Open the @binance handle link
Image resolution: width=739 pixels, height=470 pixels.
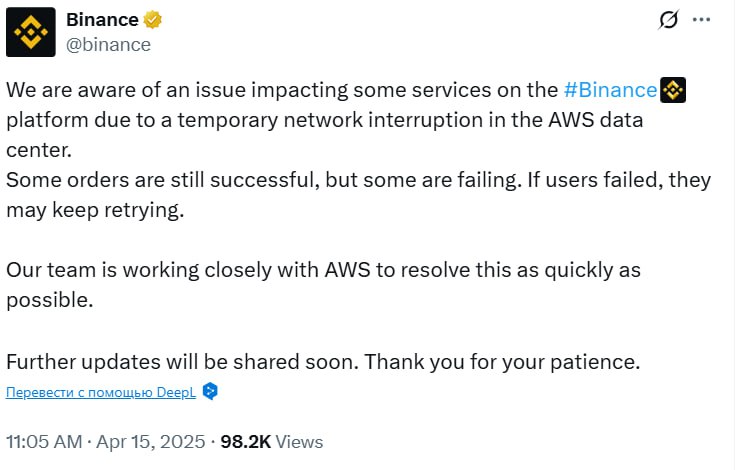click(x=107, y=44)
